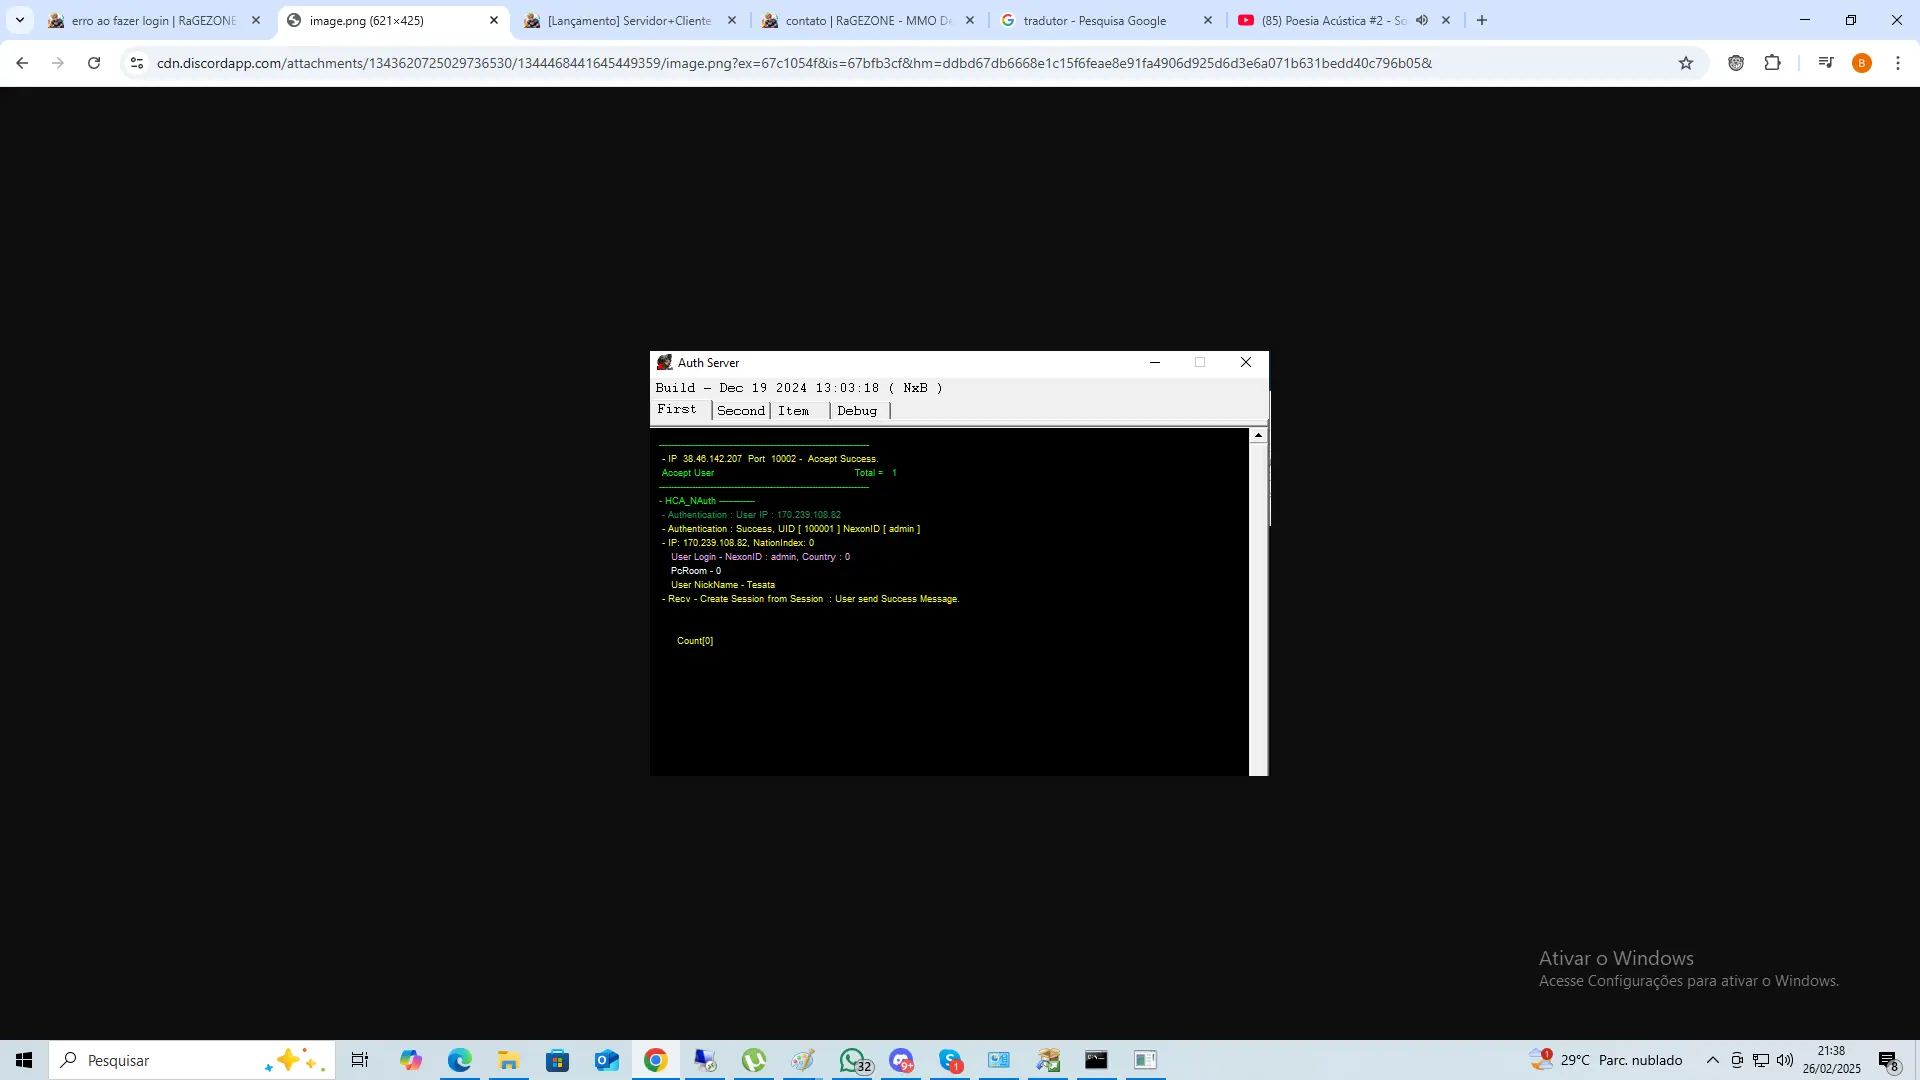Image resolution: width=1920 pixels, height=1080 pixels.
Task: Open the Windows Start menu
Action: pos(24,1060)
